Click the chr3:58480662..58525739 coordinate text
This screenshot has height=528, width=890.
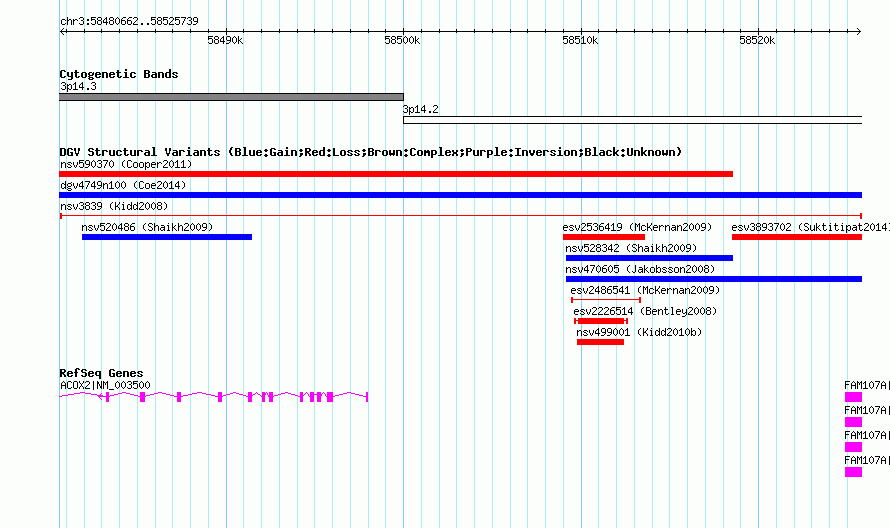point(129,21)
